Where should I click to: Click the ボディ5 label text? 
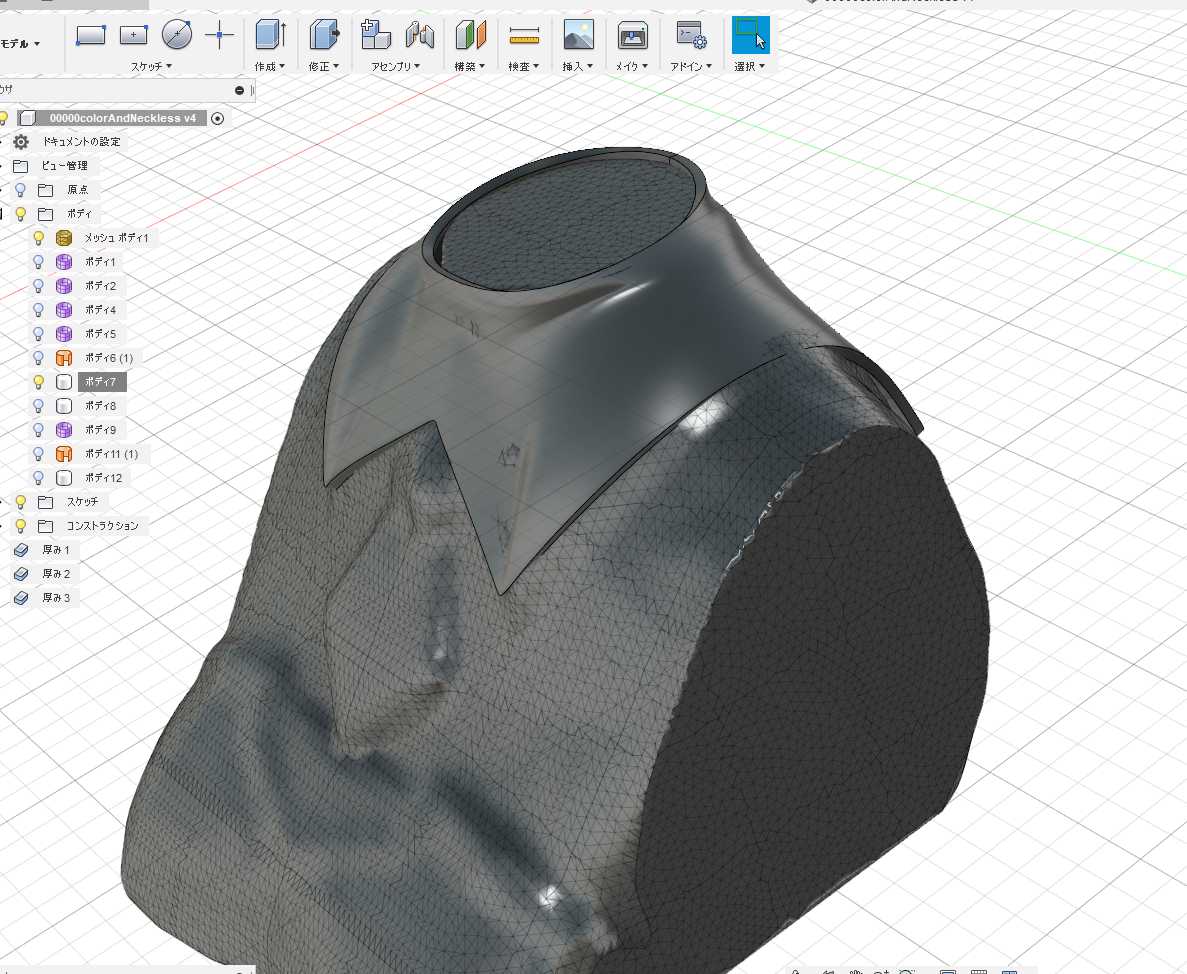[101, 334]
